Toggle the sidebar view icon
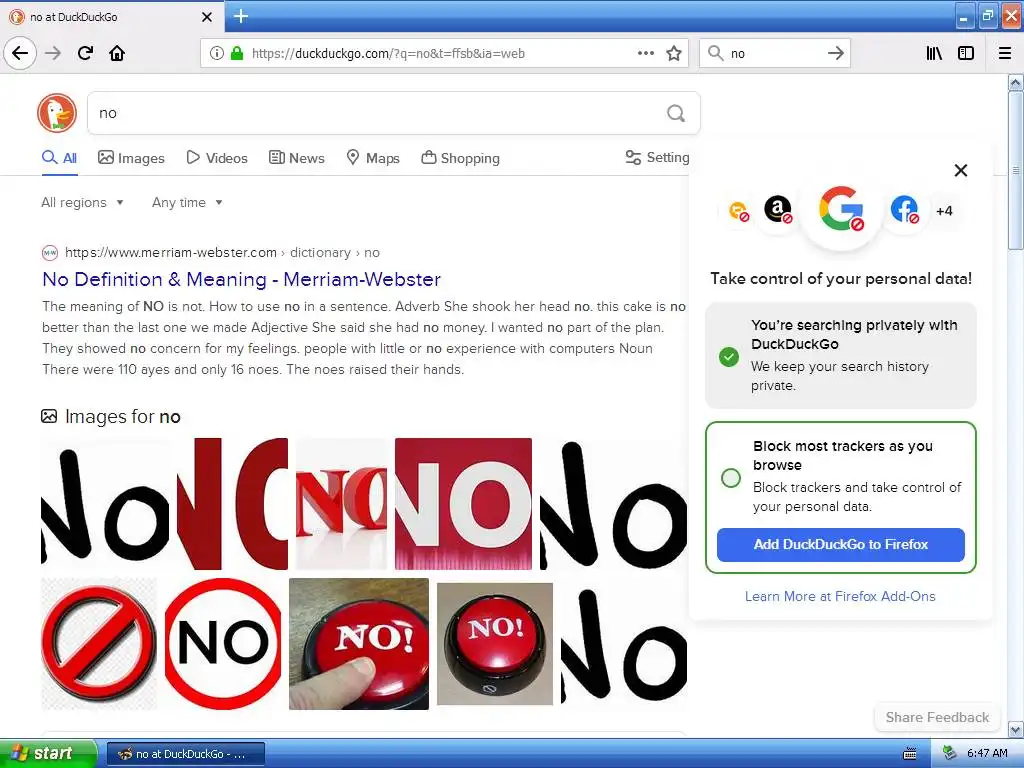This screenshot has width=1024, height=768. tap(966, 53)
